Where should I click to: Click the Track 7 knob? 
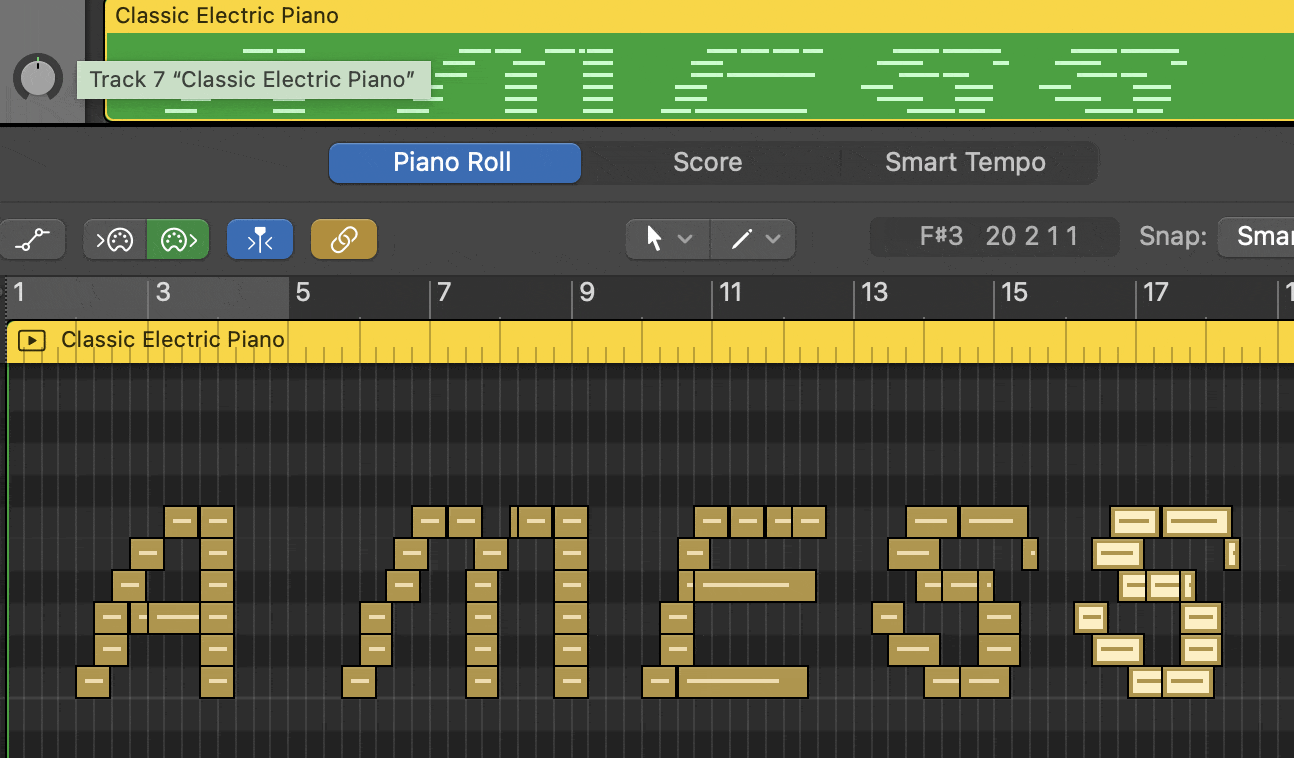[x=38, y=78]
